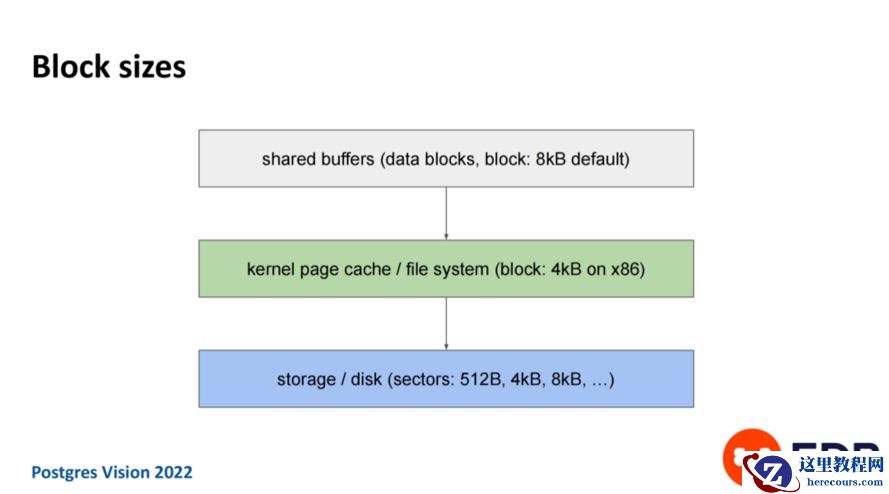Viewport: 889px width, 494px height.
Task: Select the blue storage / disk box
Action: (446, 378)
